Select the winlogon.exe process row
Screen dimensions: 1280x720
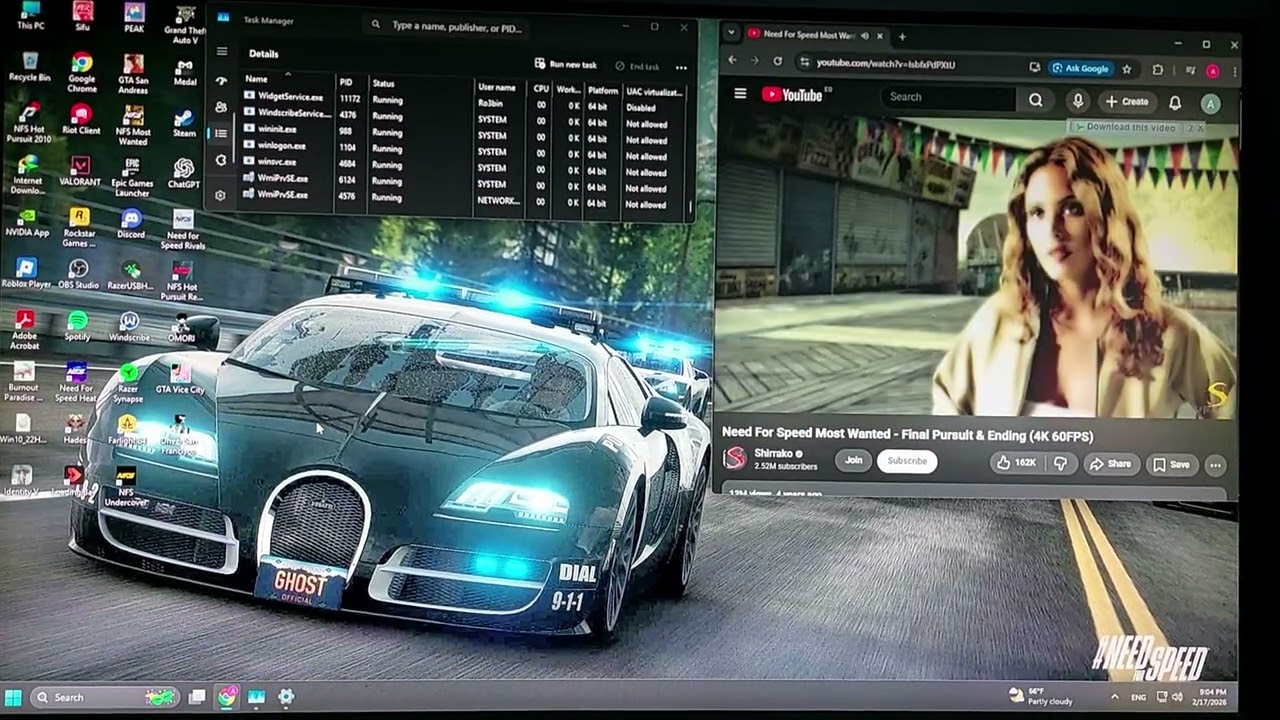click(466, 148)
